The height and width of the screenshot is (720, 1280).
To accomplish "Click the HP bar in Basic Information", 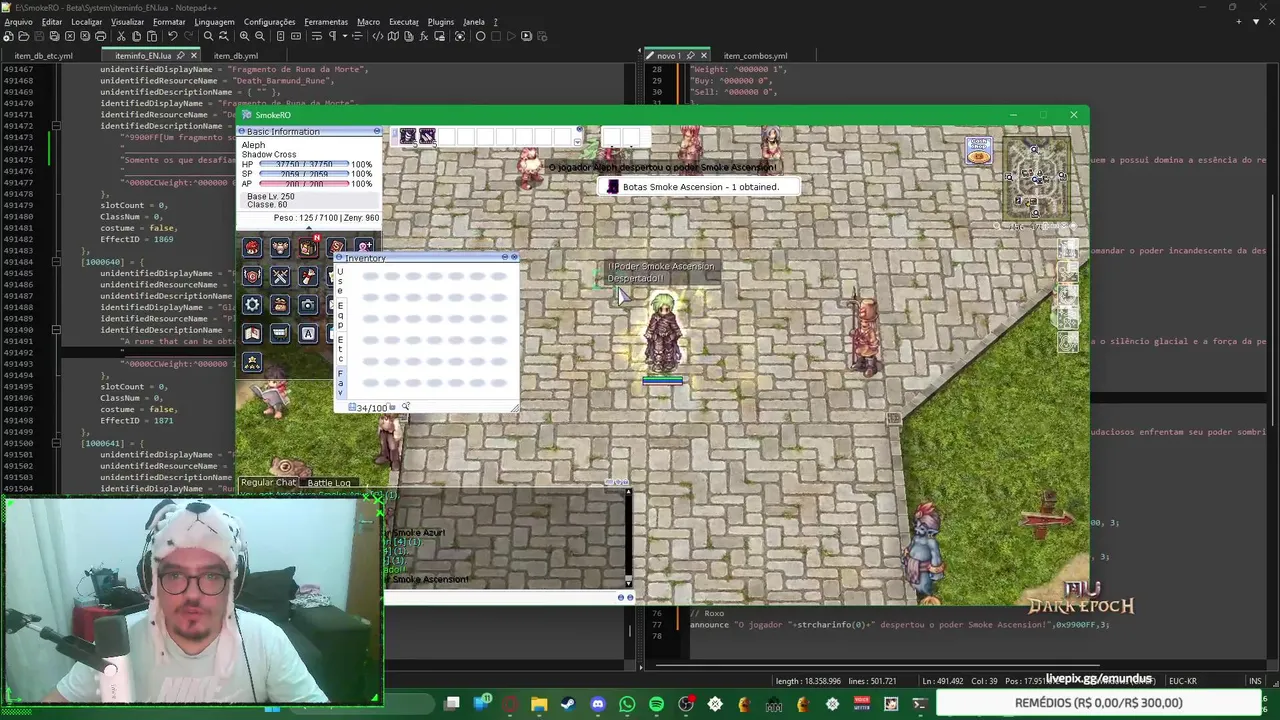I will 303,164.
